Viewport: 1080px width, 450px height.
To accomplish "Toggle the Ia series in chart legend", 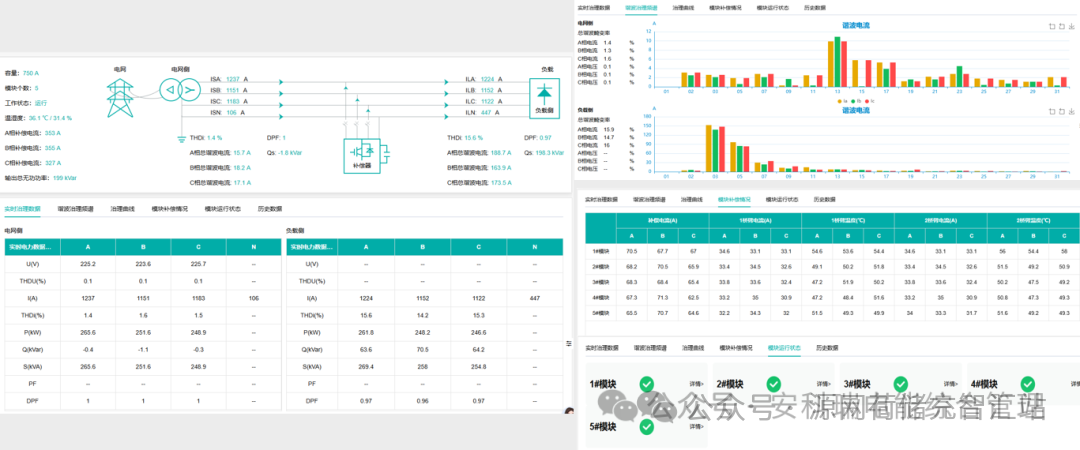I will (x=842, y=101).
